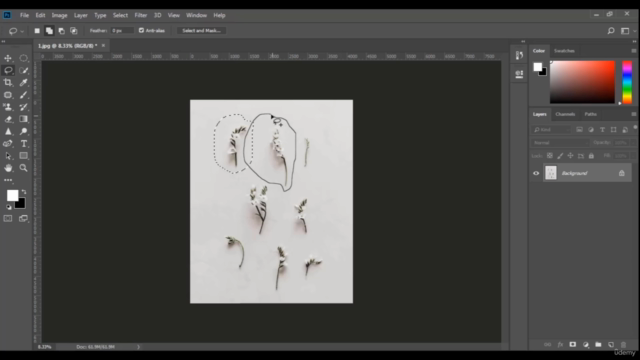Add a layer style (fx)
The image size is (640, 360).
[560, 345]
